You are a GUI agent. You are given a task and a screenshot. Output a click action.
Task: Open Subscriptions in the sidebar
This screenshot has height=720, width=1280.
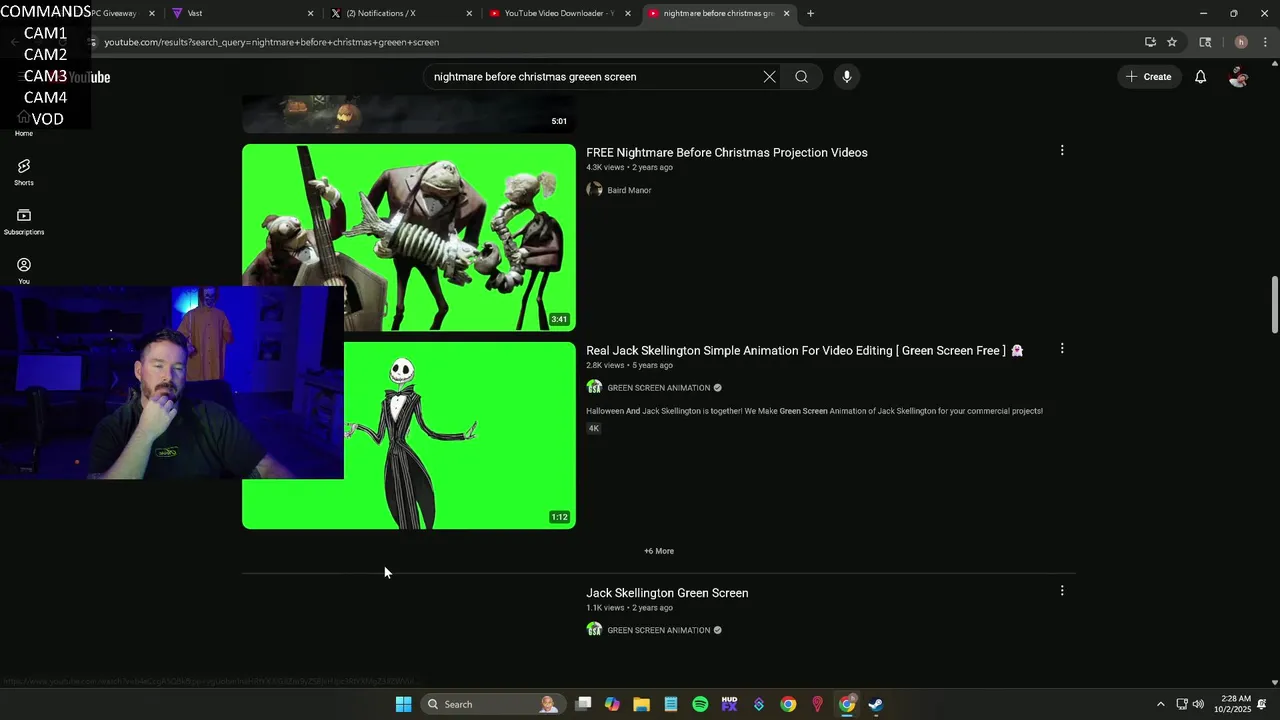pyautogui.click(x=24, y=222)
